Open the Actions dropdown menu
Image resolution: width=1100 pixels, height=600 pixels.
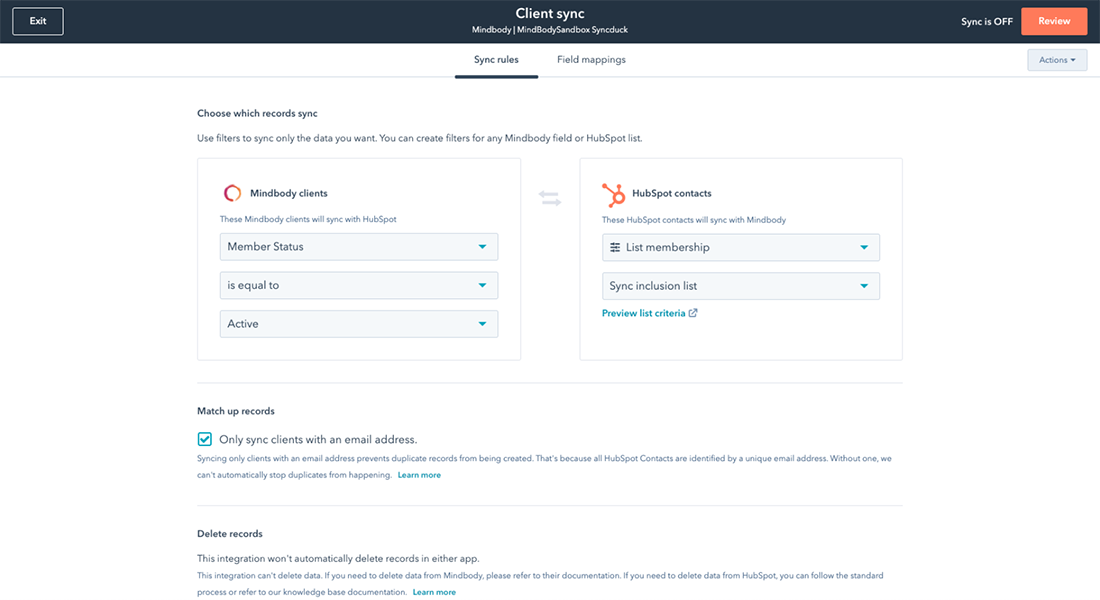[1057, 60]
